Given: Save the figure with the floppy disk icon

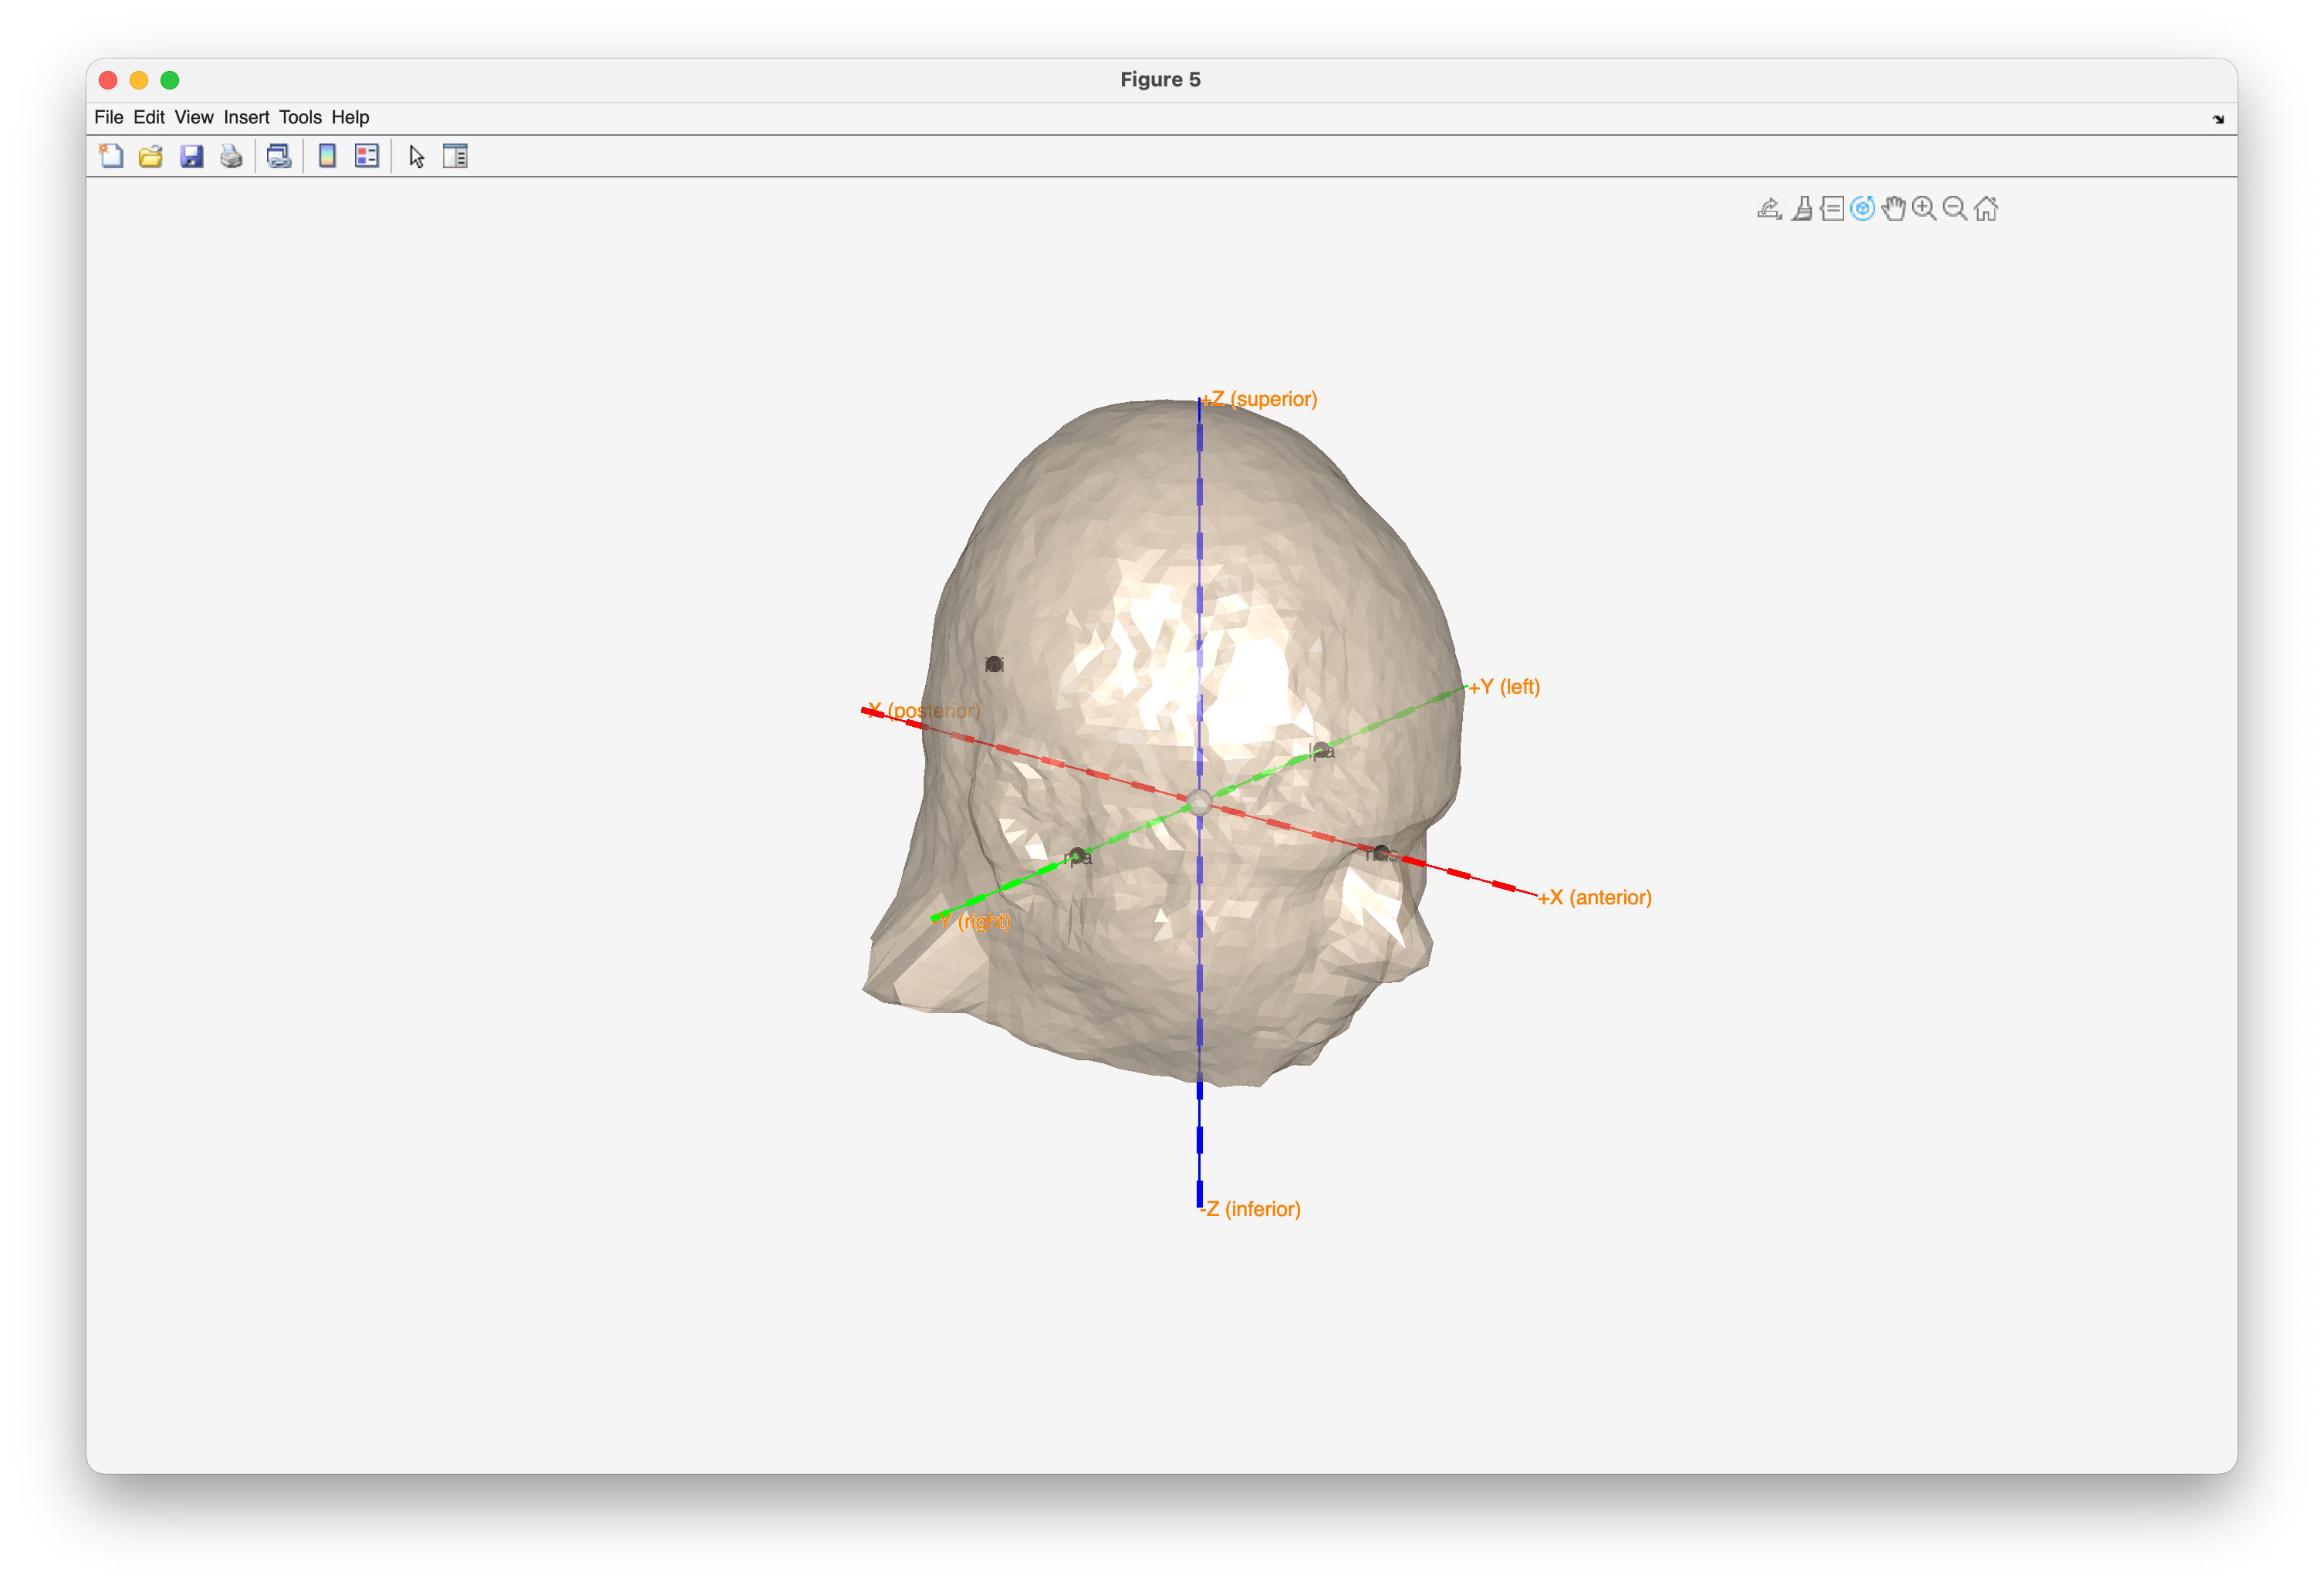Looking at the screenshot, I should coord(191,156).
